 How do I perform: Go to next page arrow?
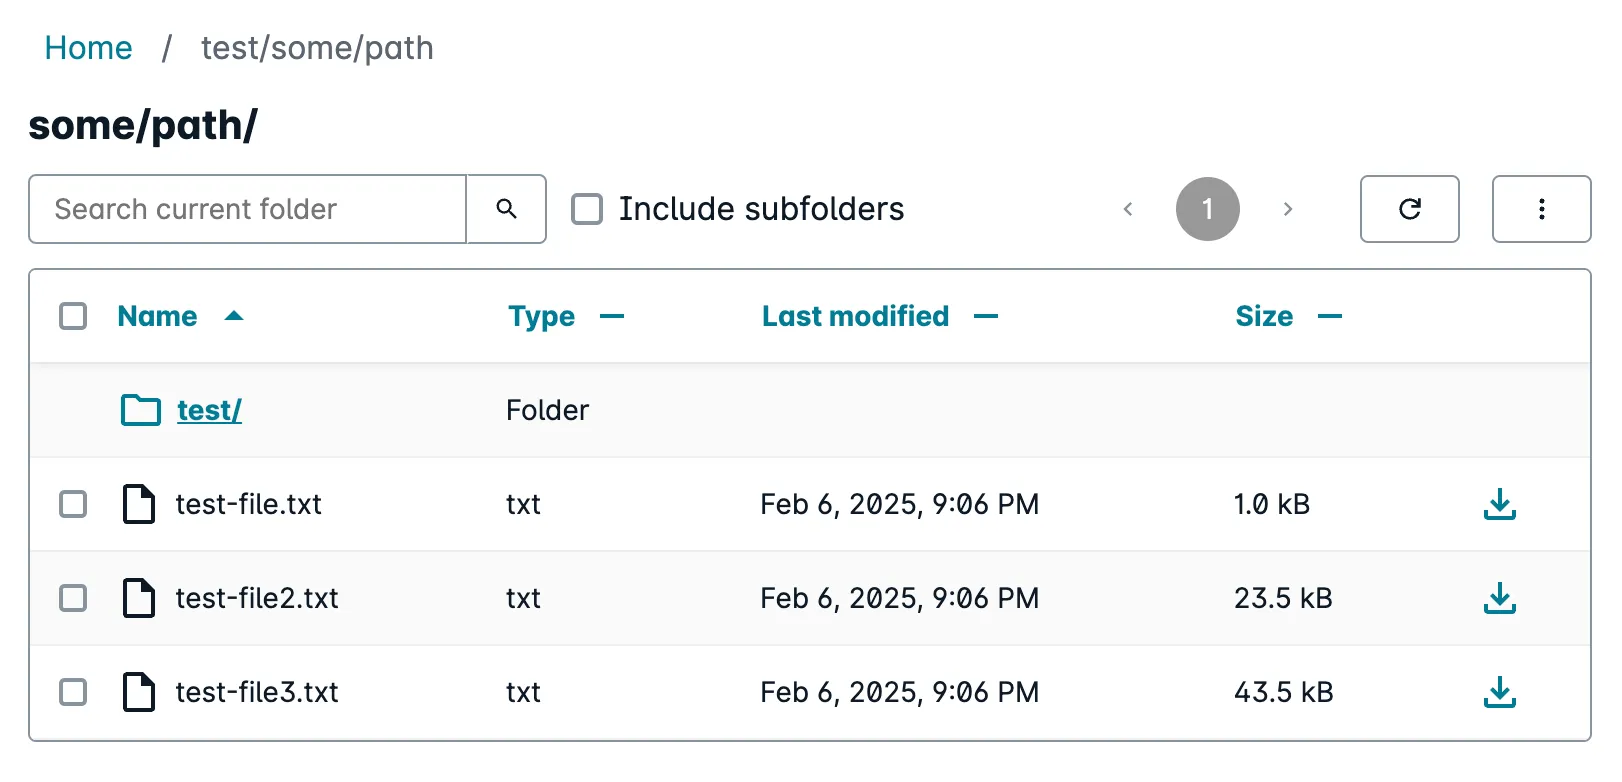[1288, 209]
